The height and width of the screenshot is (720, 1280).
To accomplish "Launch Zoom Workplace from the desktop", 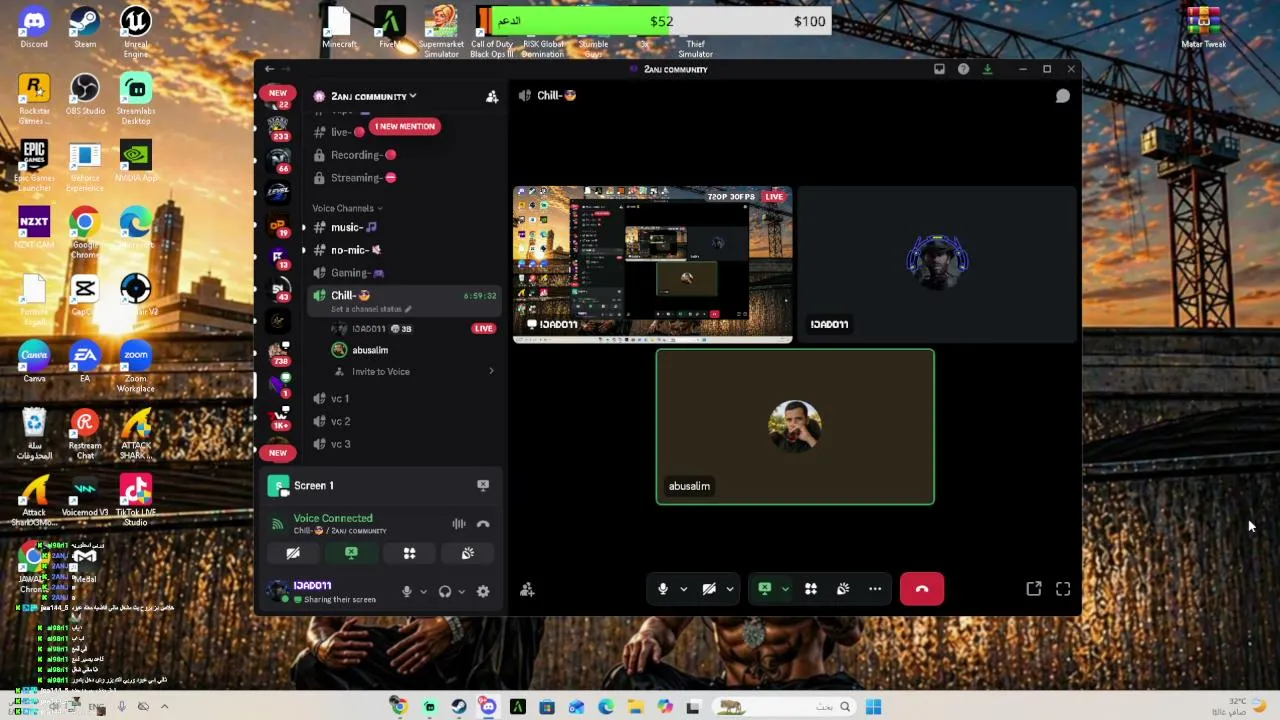I will (x=136, y=366).
